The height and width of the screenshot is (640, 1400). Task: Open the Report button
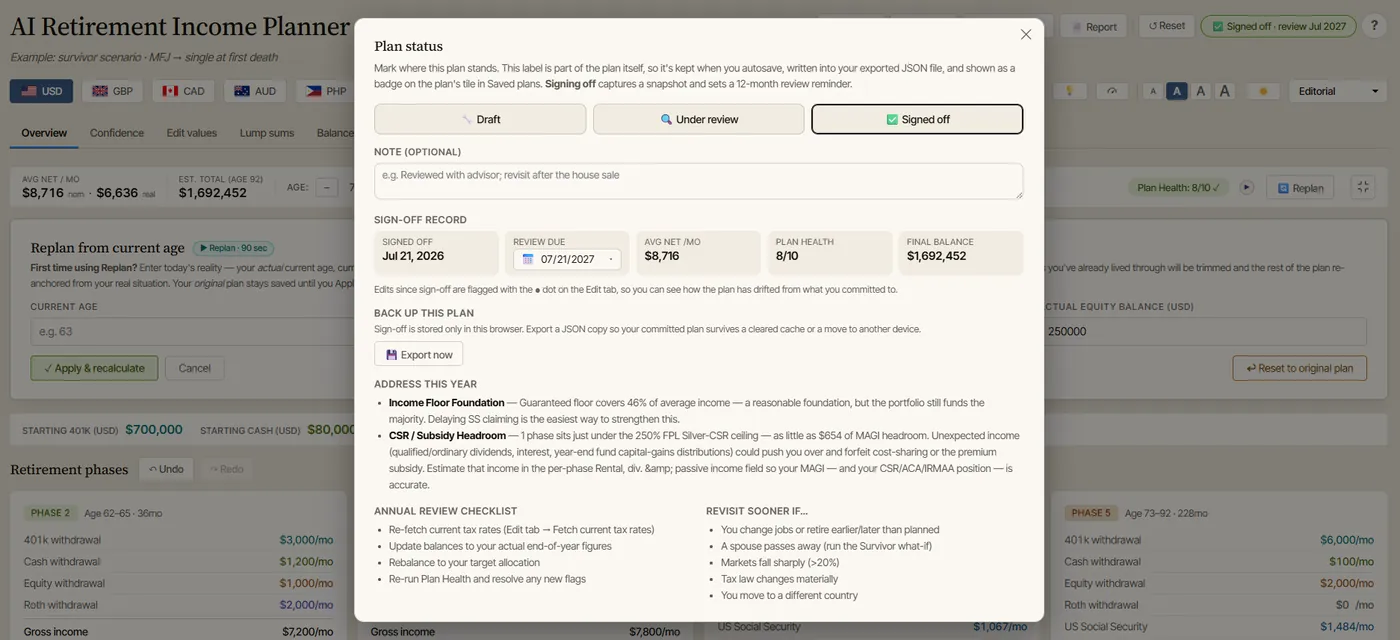[1094, 27]
